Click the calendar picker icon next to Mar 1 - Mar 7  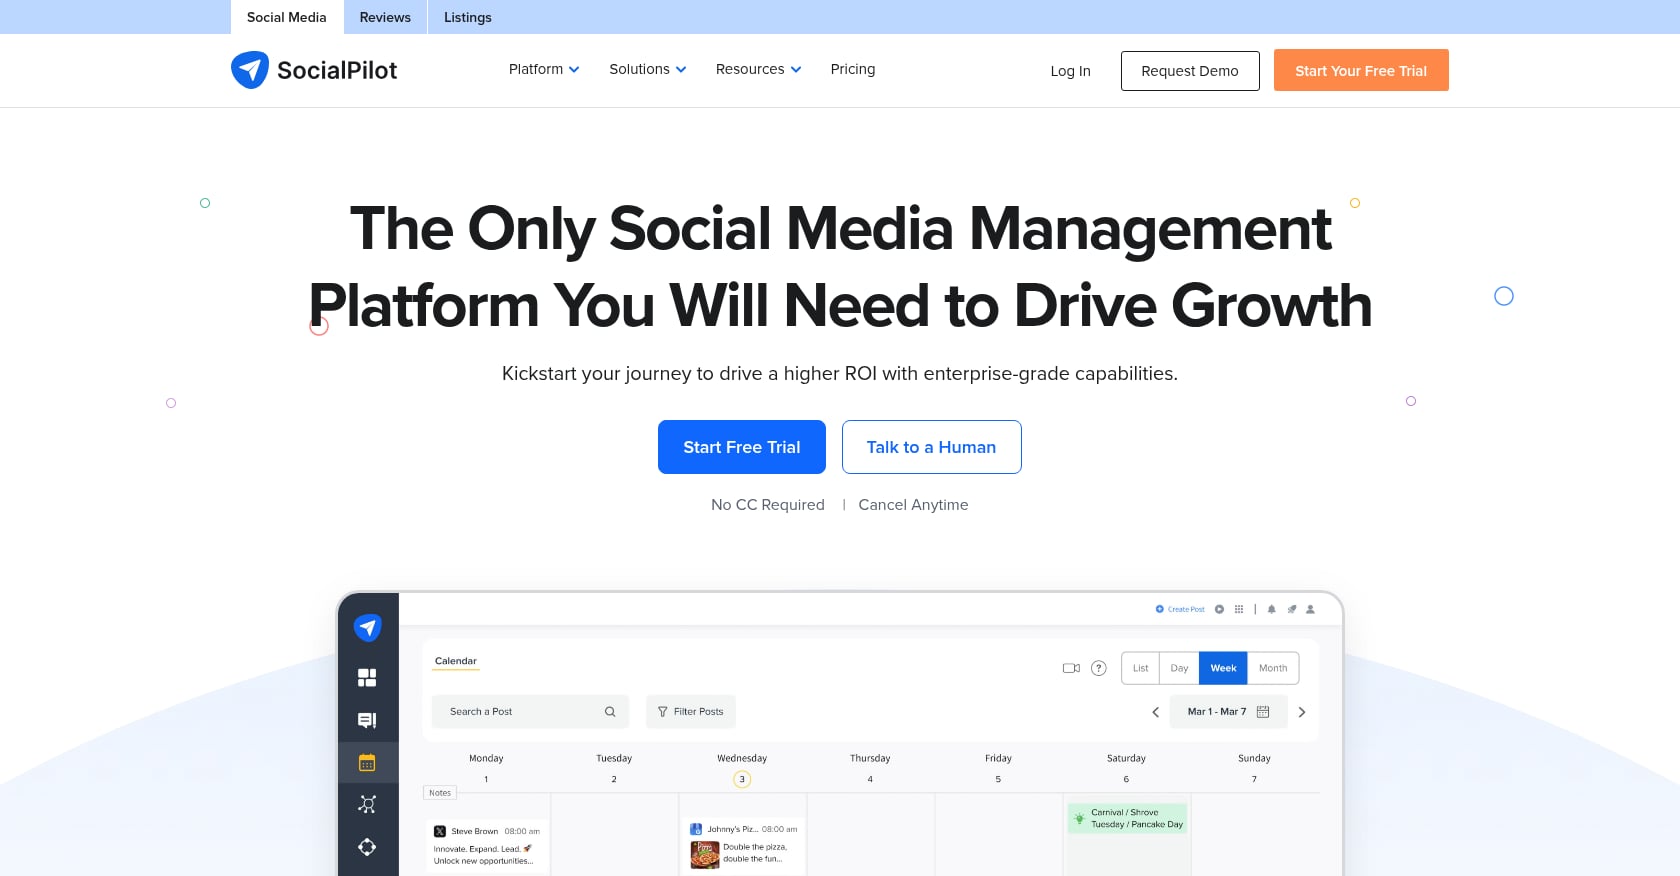click(x=1263, y=712)
